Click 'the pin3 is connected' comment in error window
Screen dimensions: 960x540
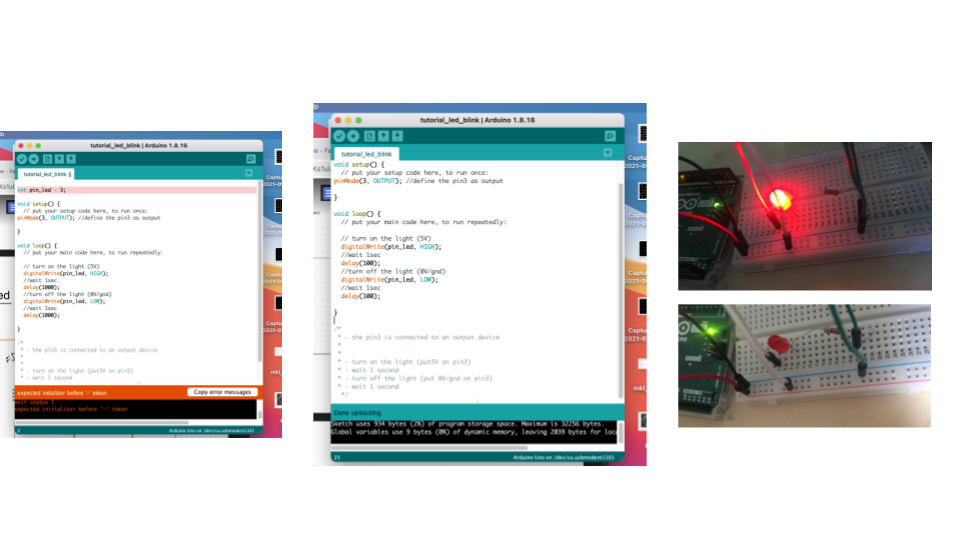pyautogui.click(x=95, y=350)
